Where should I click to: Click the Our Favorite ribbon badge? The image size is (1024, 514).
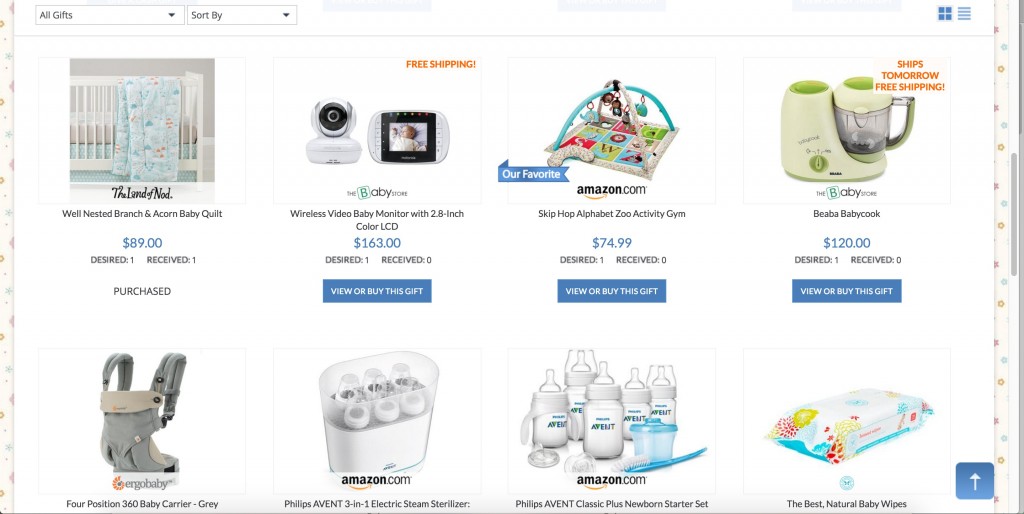pyautogui.click(x=533, y=173)
